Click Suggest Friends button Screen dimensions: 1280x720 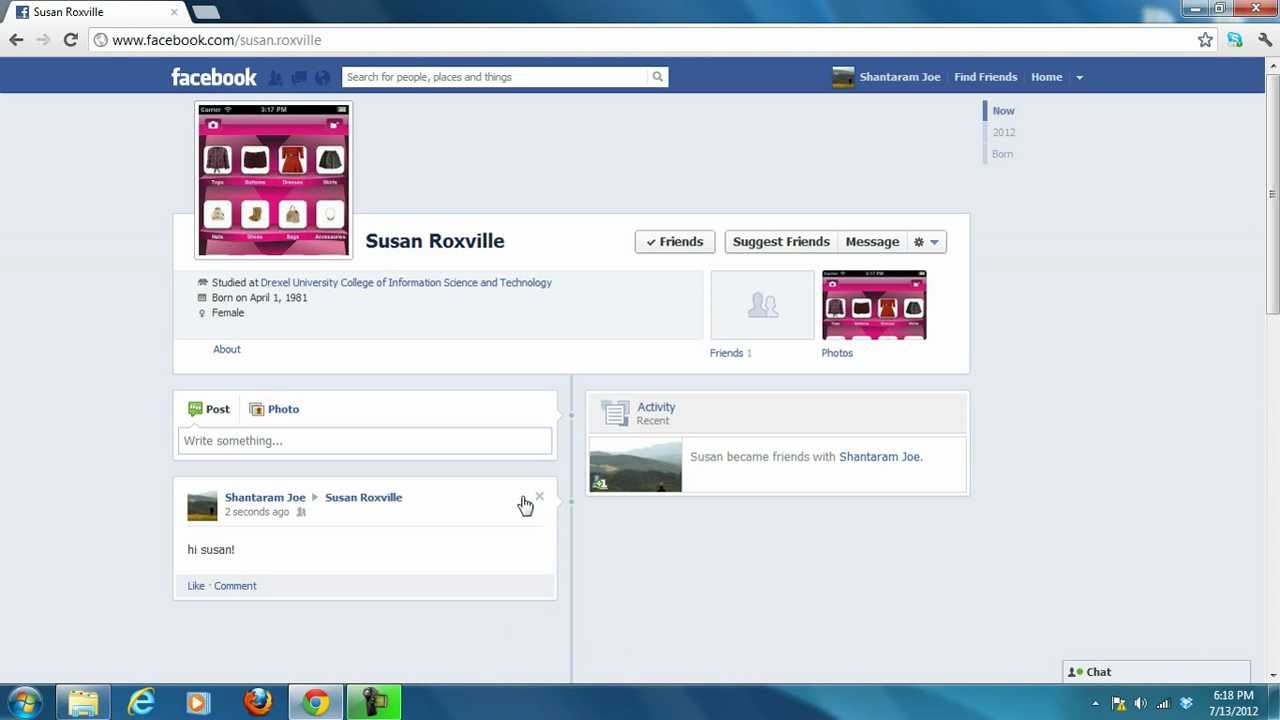click(781, 242)
